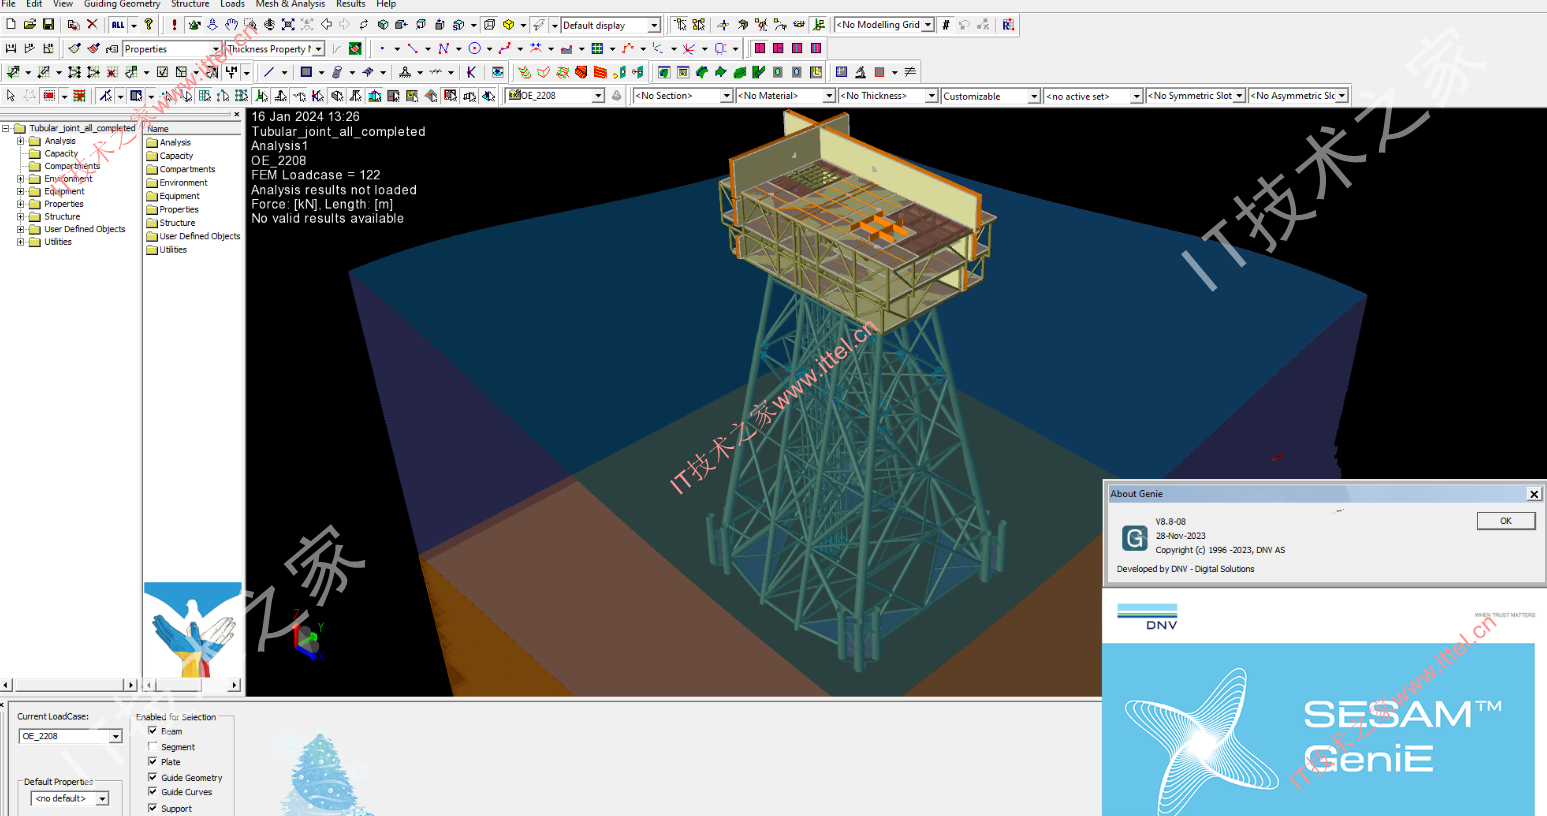Select Compartments folder in the Name list
This screenshot has width=1547, height=816.
(187, 169)
